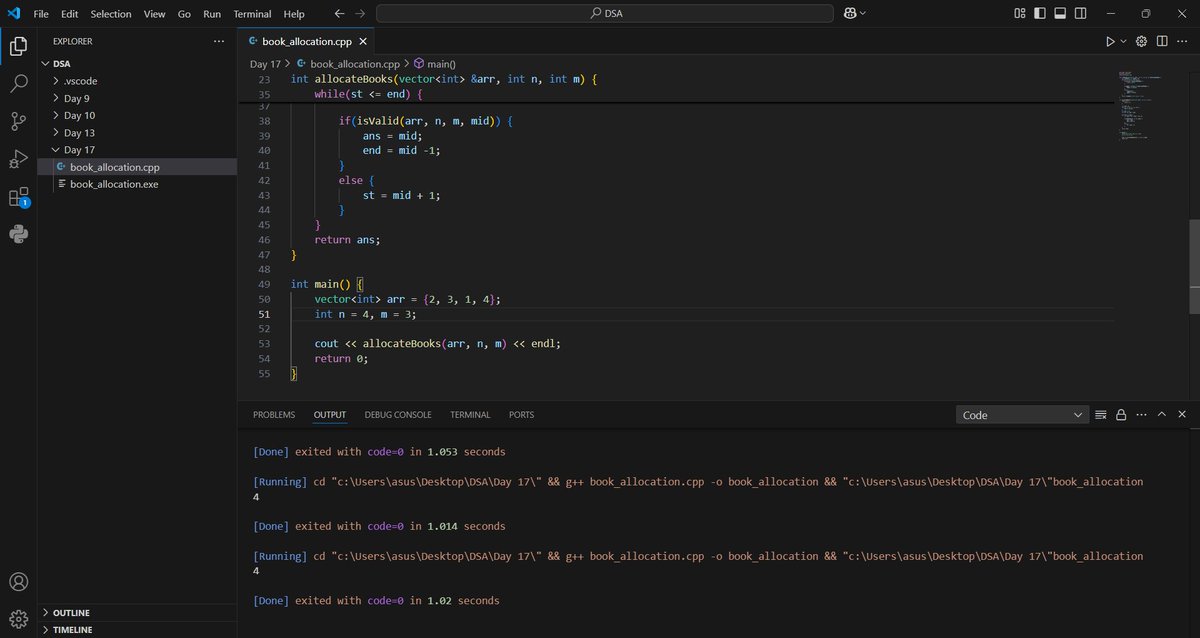The image size is (1200, 638).
Task: Open the Code output channel dropdown
Action: (x=1023, y=415)
